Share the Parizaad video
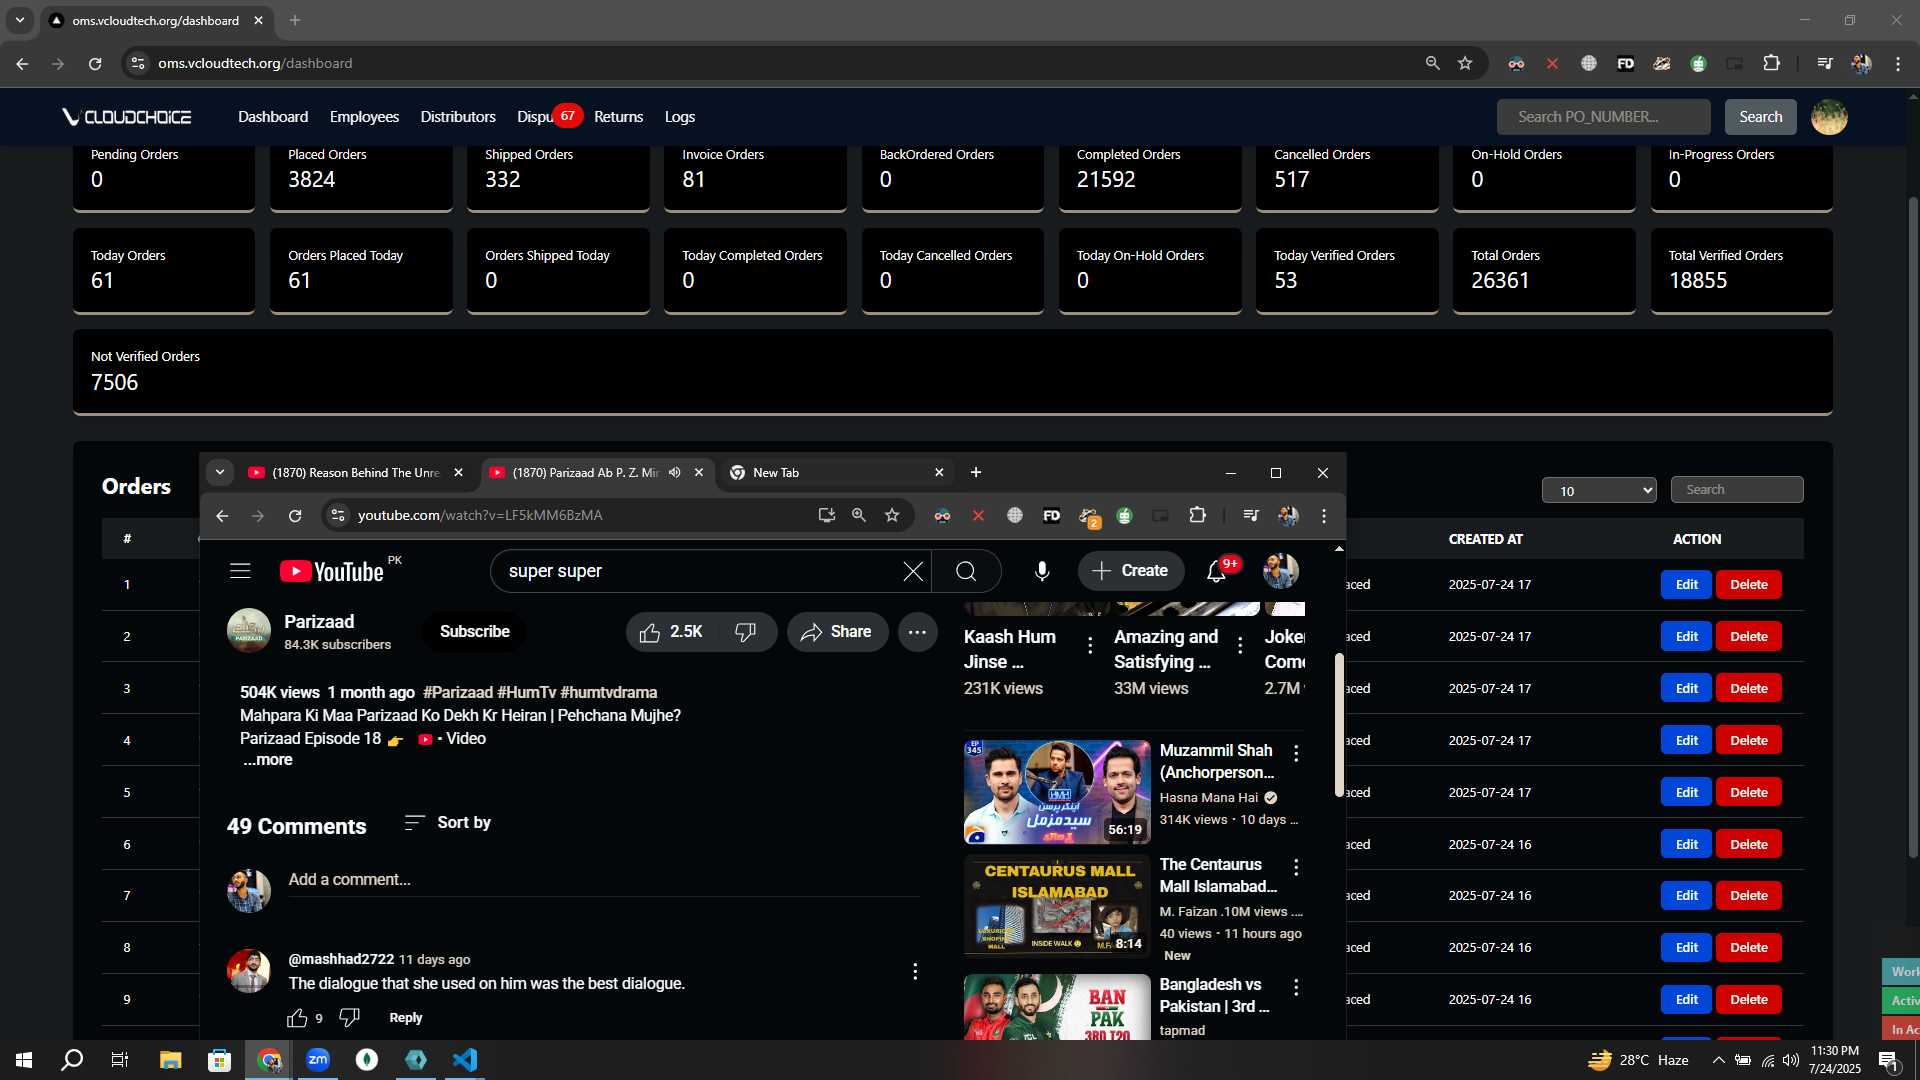 pyautogui.click(x=837, y=632)
